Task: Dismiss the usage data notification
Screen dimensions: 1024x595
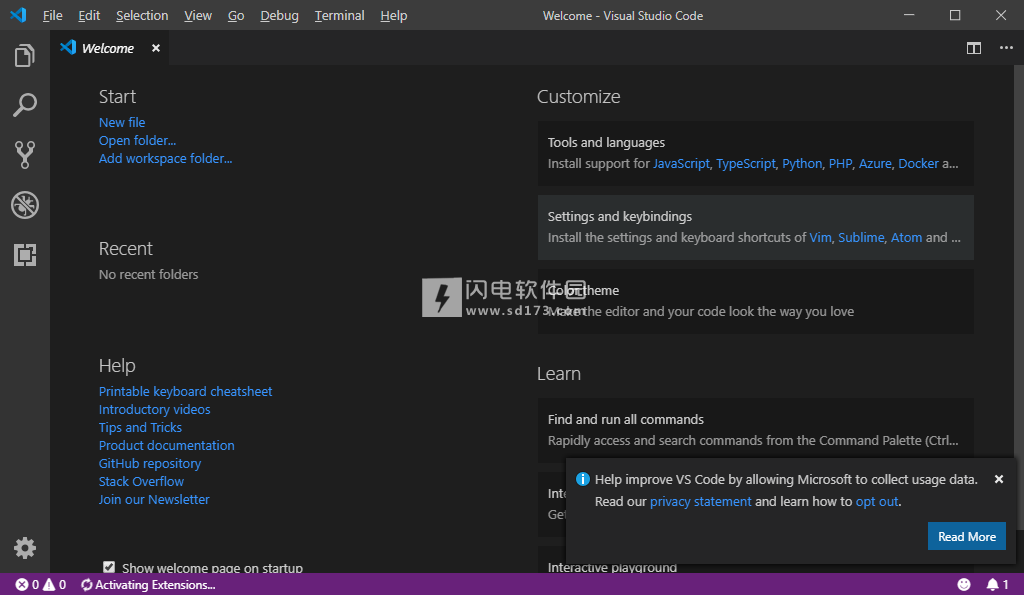Action: (999, 479)
